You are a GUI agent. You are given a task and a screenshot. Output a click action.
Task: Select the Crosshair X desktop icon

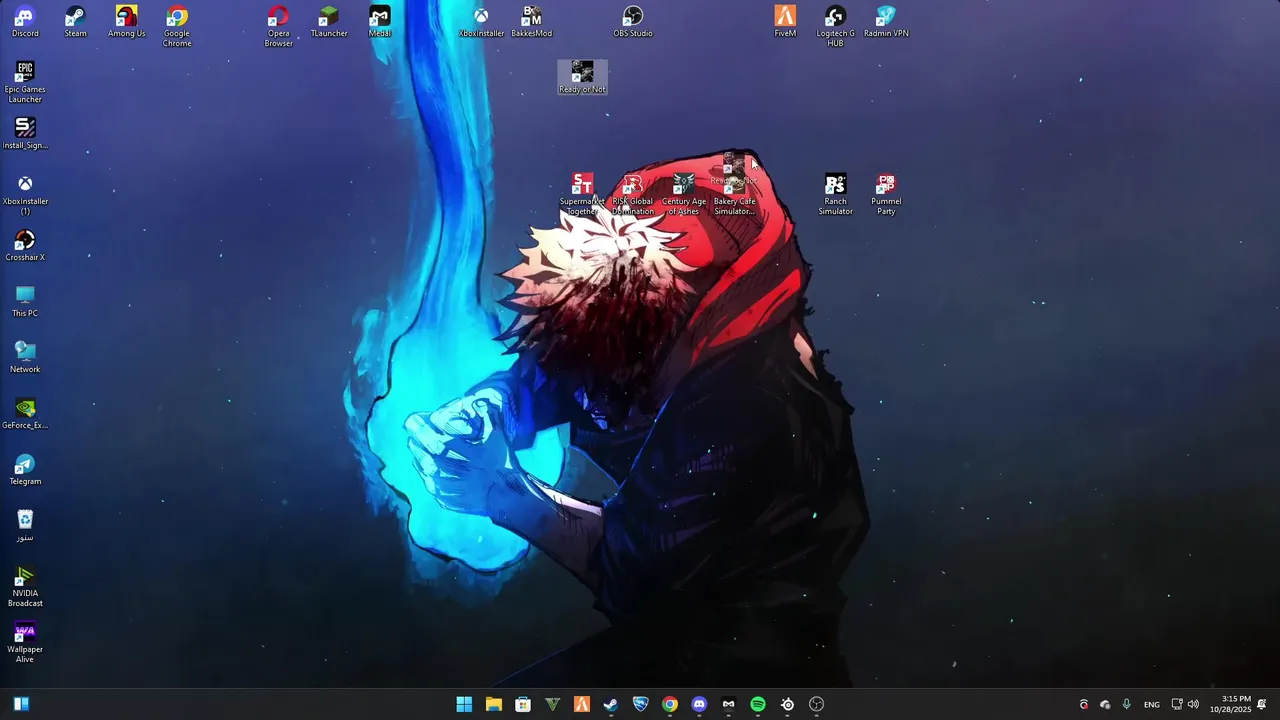tap(25, 245)
